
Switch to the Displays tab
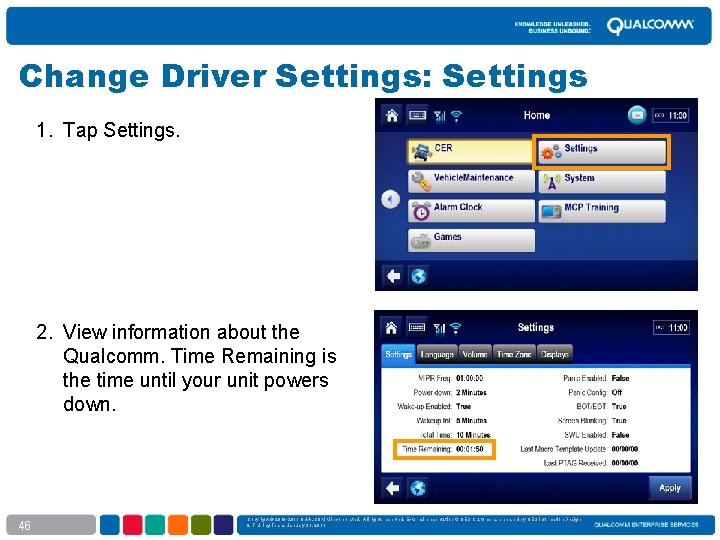(555, 354)
